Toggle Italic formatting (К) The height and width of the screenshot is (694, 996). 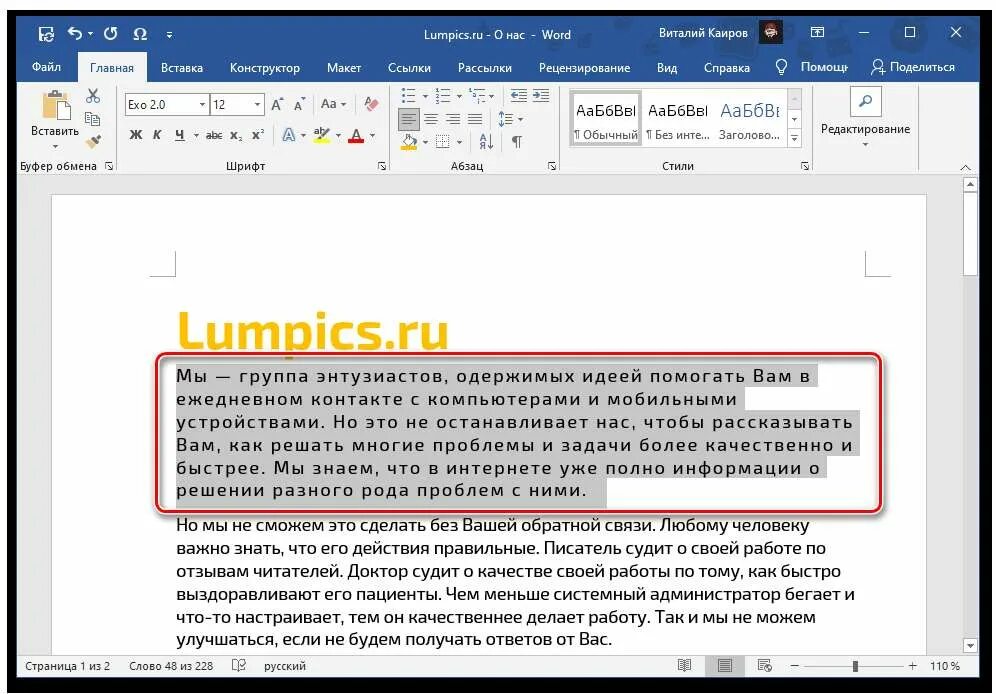[157, 135]
